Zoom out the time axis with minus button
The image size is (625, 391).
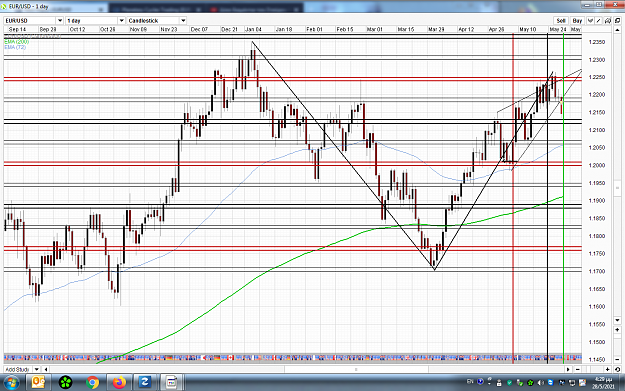coord(578,369)
